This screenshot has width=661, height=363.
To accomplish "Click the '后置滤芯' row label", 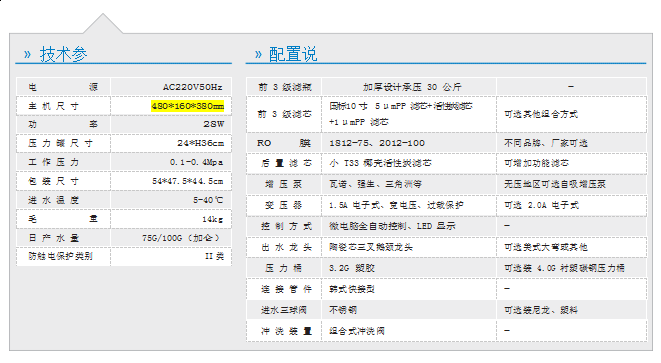I will (x=286, y=163).
